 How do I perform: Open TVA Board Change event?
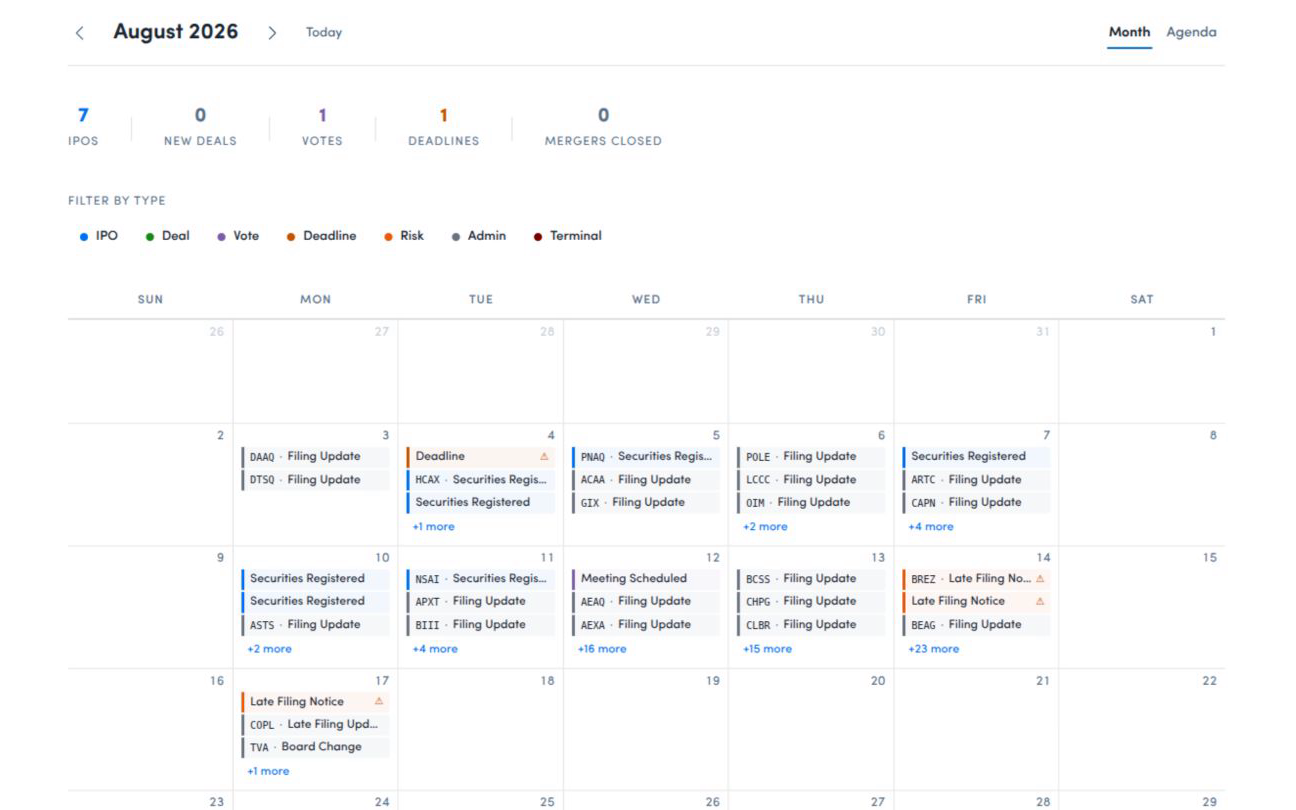pos(315,747)
